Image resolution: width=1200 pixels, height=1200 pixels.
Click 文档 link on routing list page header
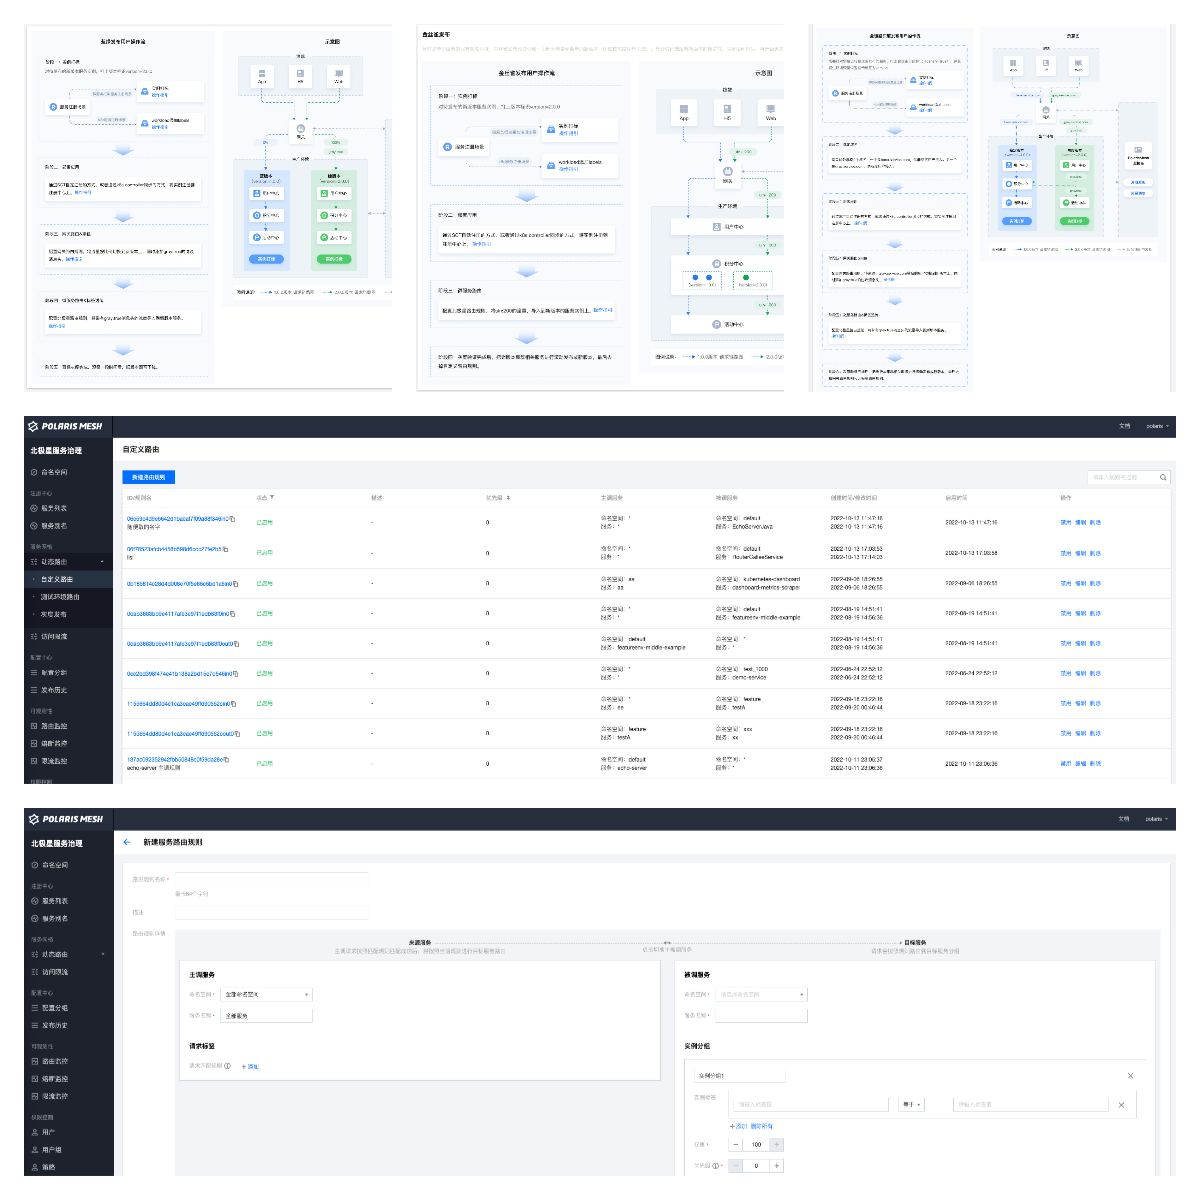[x=1124, y=426]
